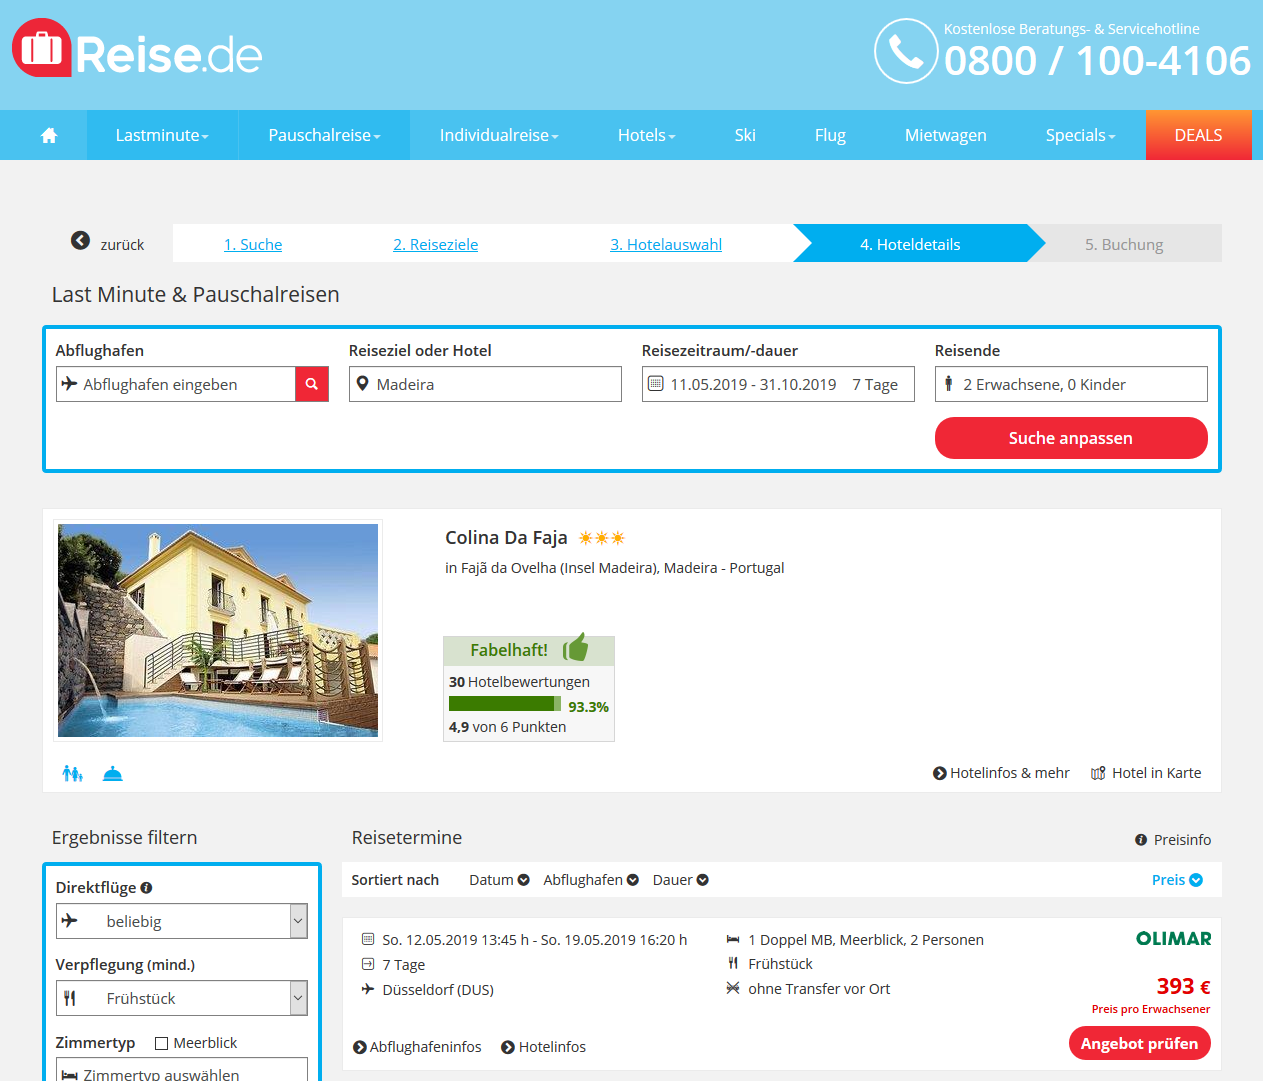Click the zurück back link
1263x1081 pixels.
[x=122, y=244]
